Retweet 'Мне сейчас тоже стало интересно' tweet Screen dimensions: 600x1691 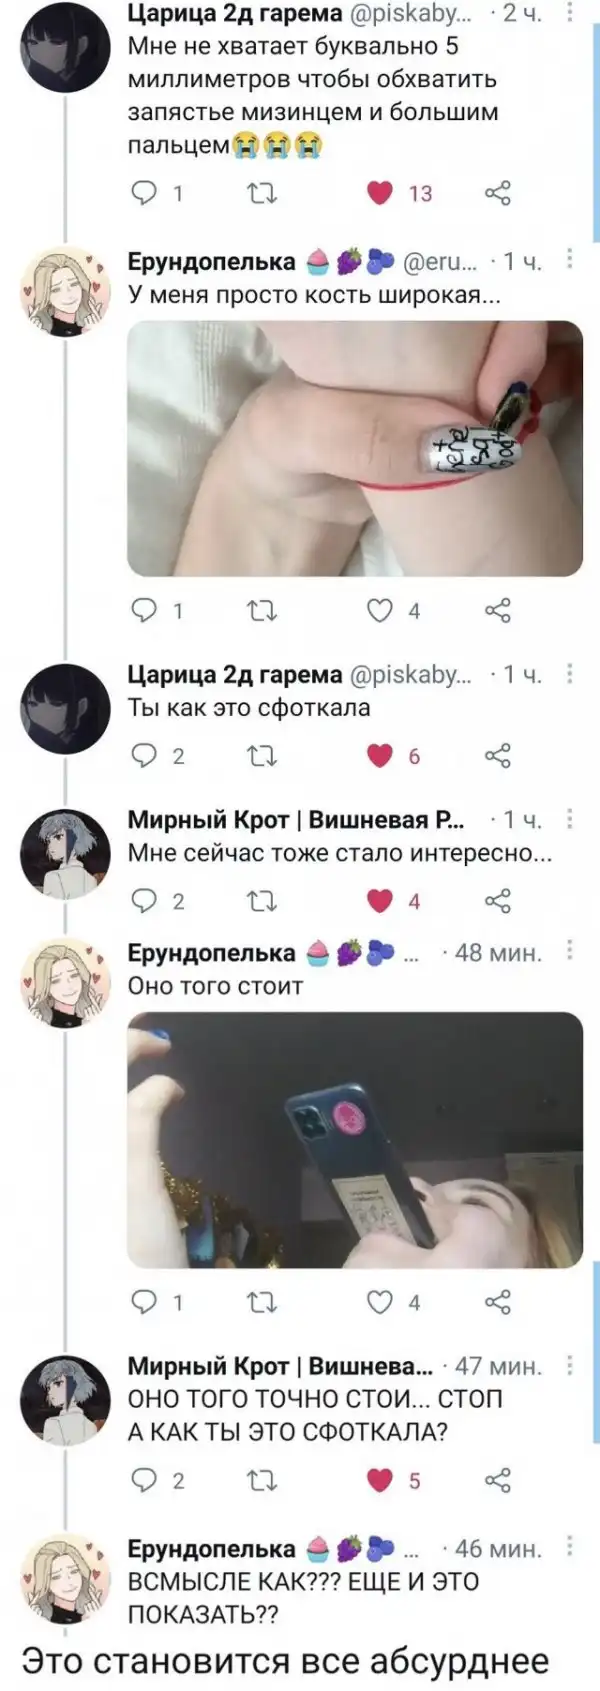(262, 902)
